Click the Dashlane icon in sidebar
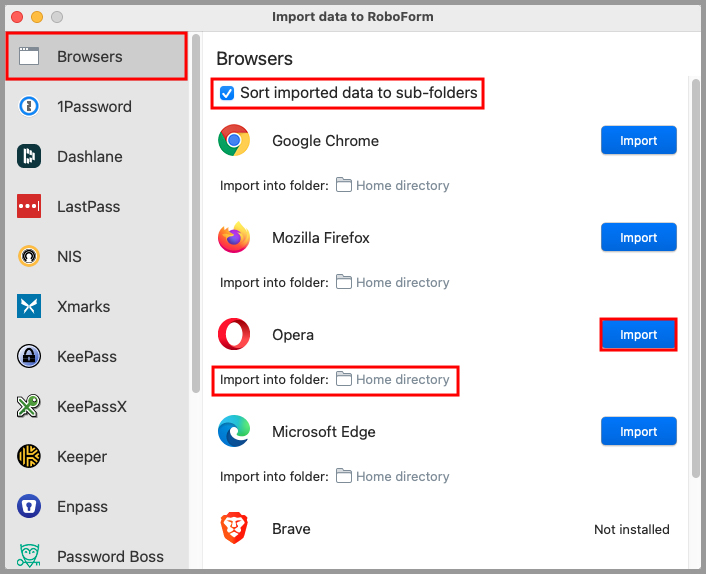Image resolution: width=706 pixels, height=574 pixels. click(x=29, y=157)
